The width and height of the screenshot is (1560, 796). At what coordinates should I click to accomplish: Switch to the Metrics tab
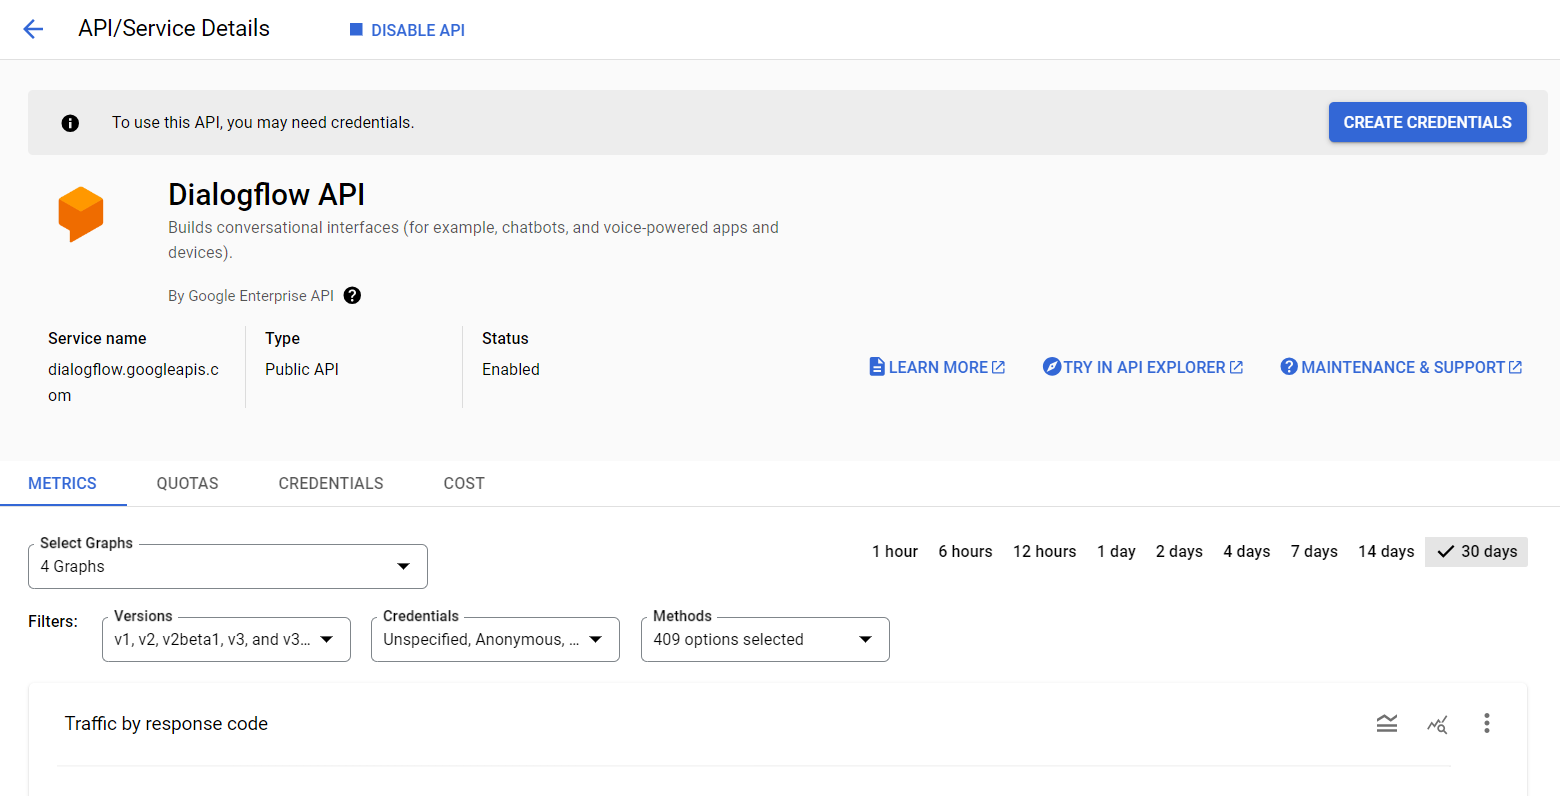pos(63,483)
